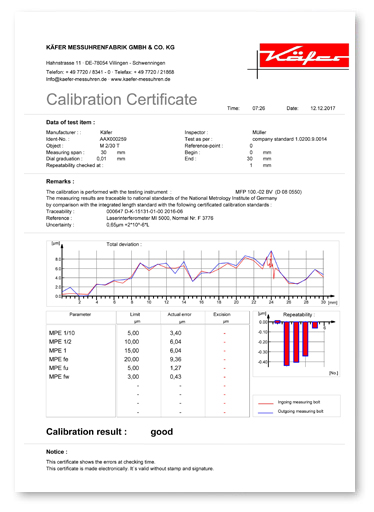
Task: Select reference 'Laserinterferometer MI 5000, Normal Nr. F 3776'
Action: [160, 218]
